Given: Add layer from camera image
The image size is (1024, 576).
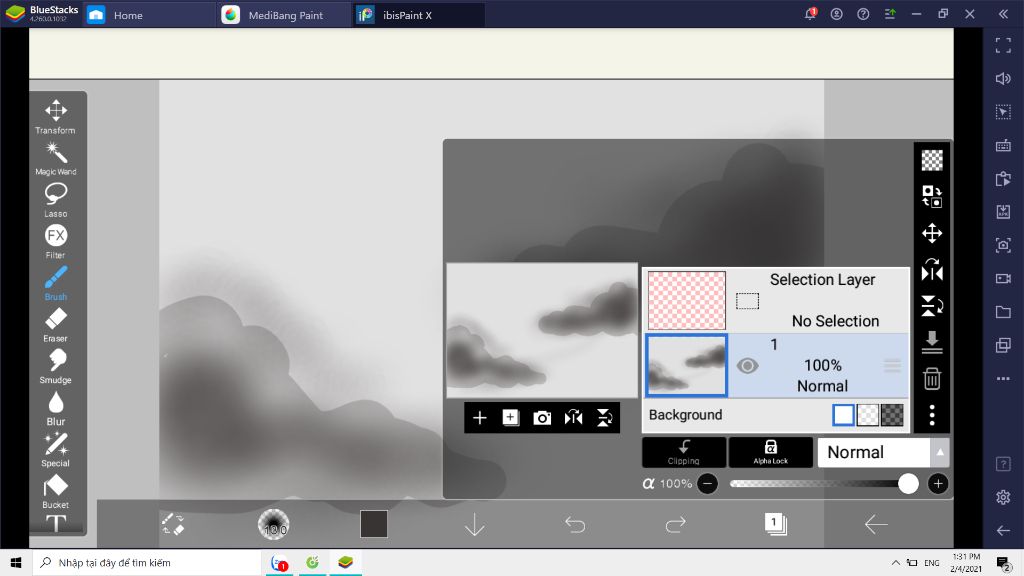Looking at the screenshot, I should (542, 418).
